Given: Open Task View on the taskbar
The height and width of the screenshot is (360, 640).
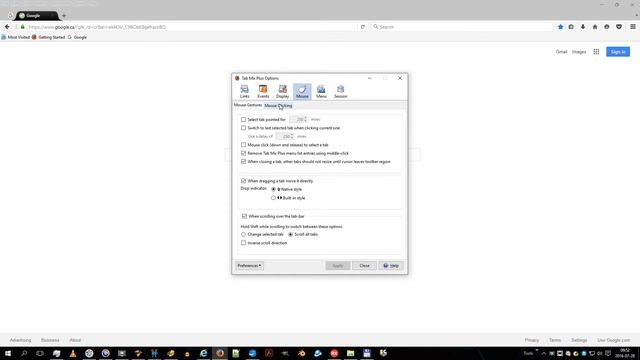Looking at the screenshot, I should (x=40, y=353).
